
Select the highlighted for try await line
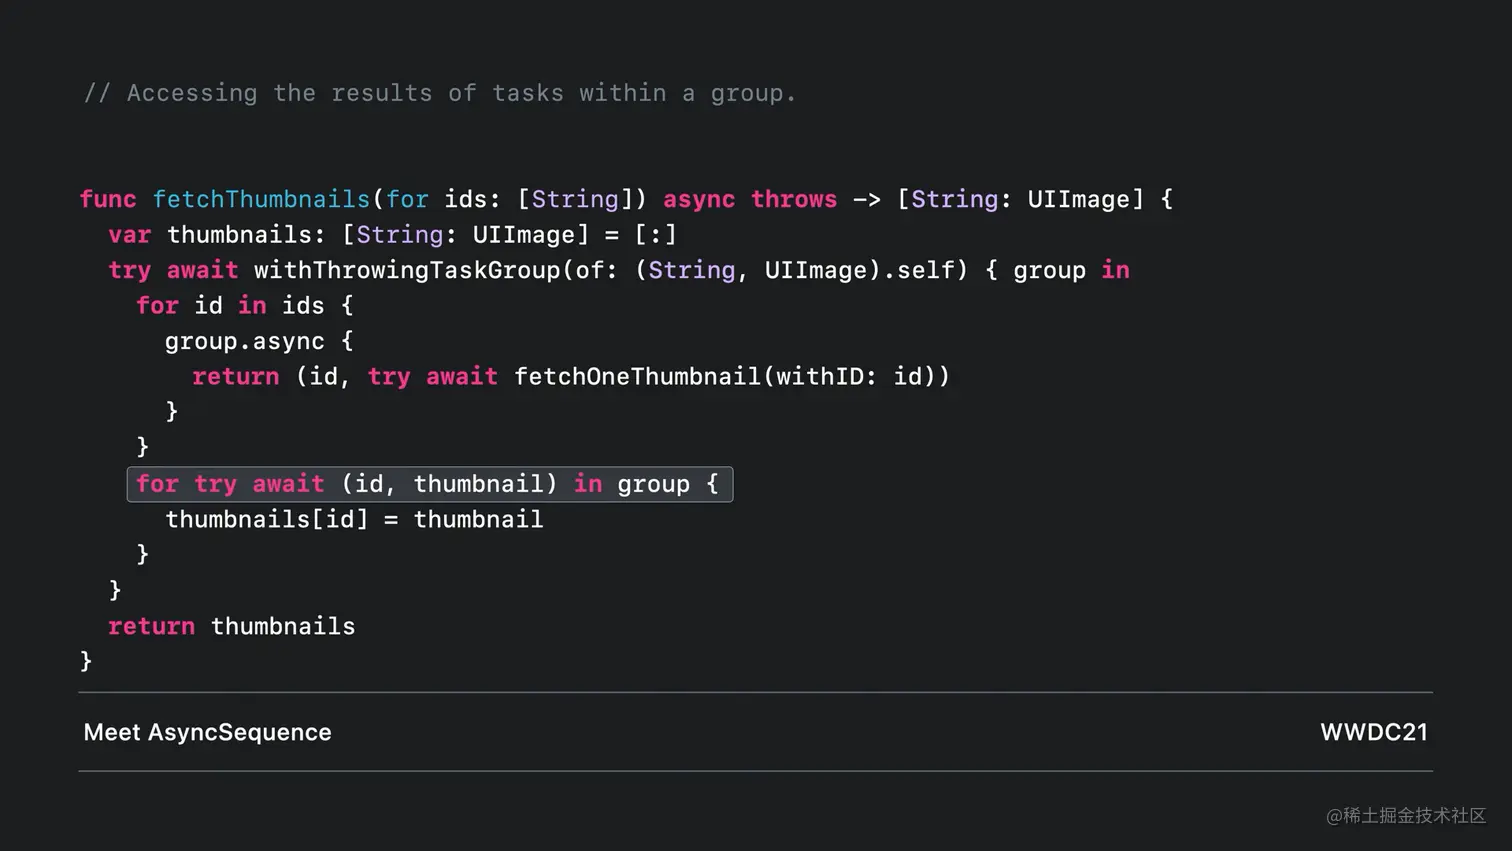(430, 484)
